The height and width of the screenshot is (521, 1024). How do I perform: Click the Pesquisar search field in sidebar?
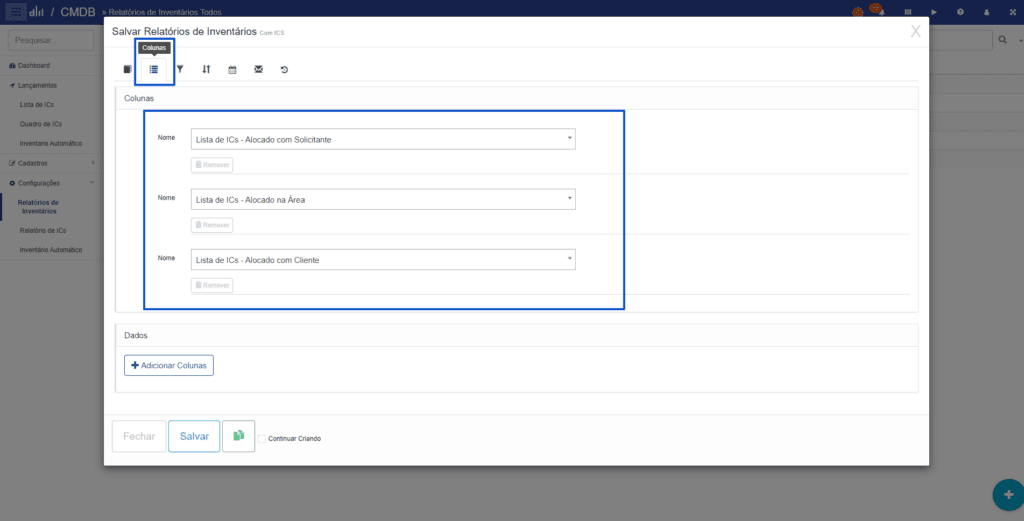[x=51, y=40]
